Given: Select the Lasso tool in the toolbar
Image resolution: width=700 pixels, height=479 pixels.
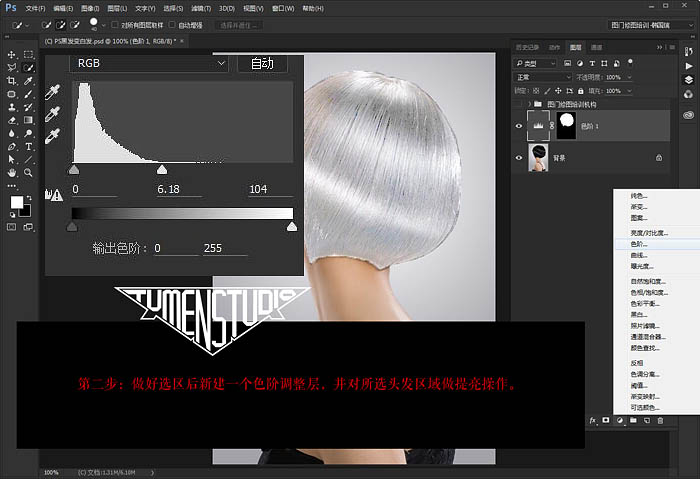Looking at the screenshot, I should [12, 68].
